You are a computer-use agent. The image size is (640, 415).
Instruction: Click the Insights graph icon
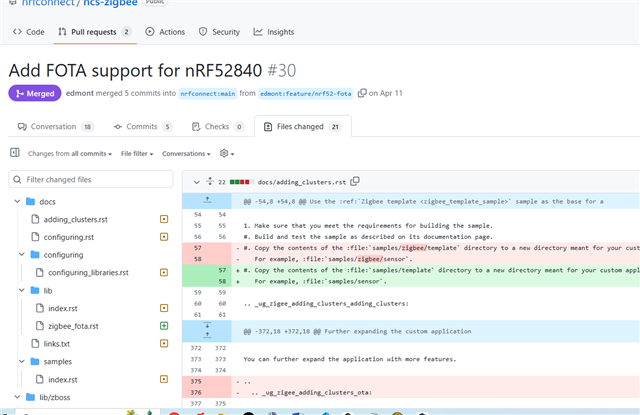258,32
